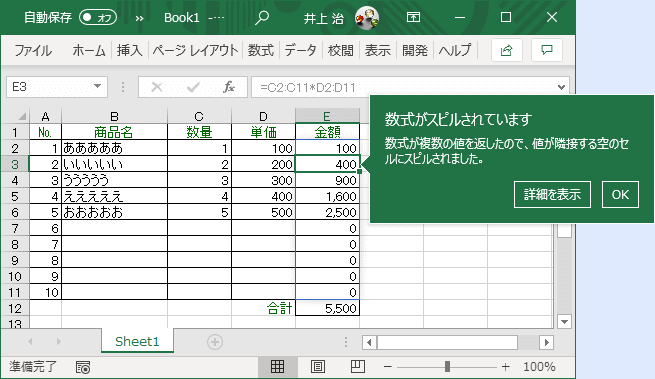Viewport: 655px width, 379px height.
Task: Click the confirm entry checkmark icon
Action: [x=193, y=87]
